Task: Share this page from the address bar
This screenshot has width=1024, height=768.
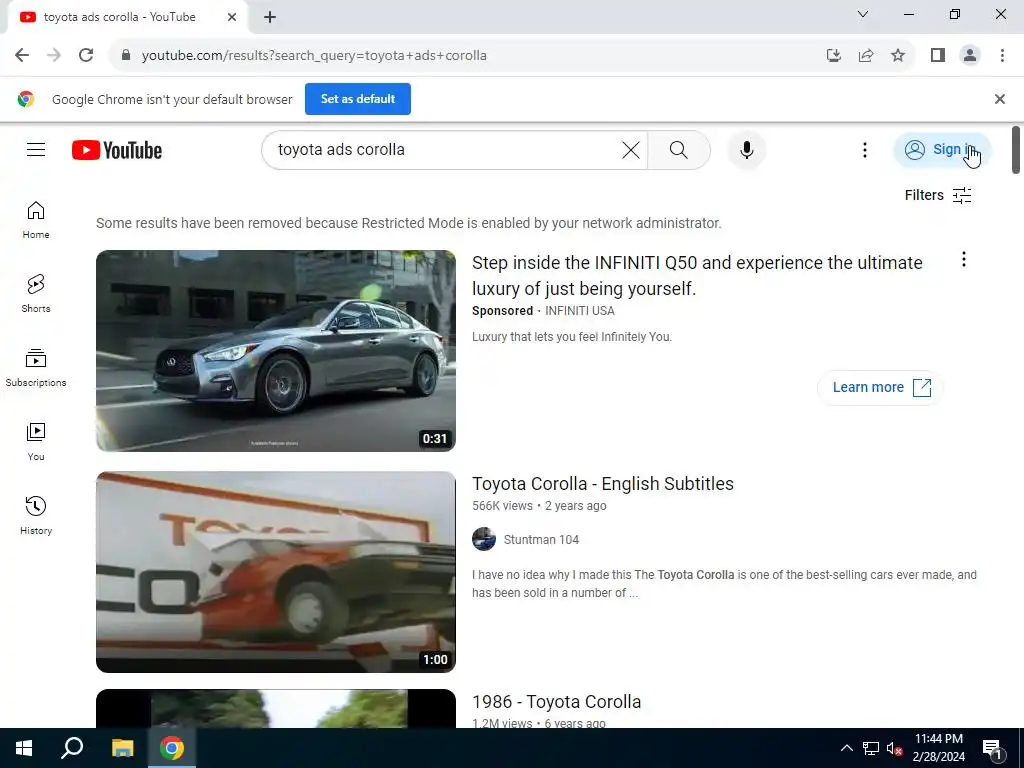Action: (x=866, y=56)
